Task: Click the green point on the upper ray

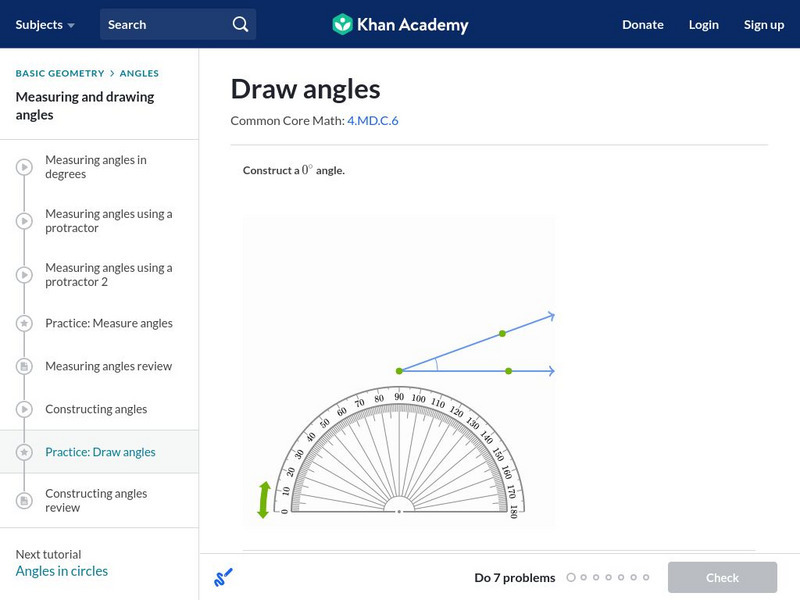Action: tap(503, 333)
